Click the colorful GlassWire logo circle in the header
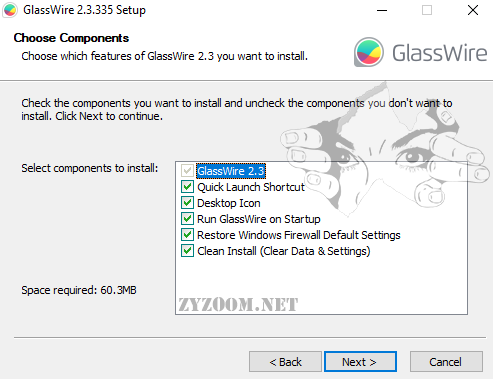The image size is (496, 382). pyautogui.click(x=369, y=52)
